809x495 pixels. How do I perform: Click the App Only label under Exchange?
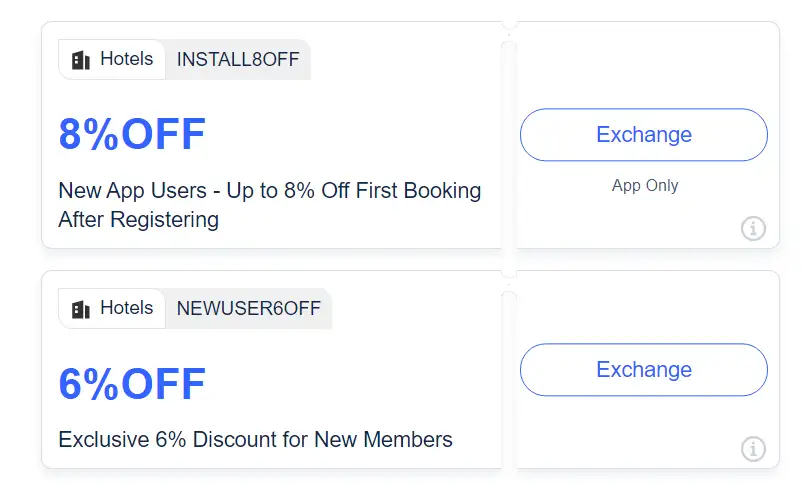coord(645,185)
